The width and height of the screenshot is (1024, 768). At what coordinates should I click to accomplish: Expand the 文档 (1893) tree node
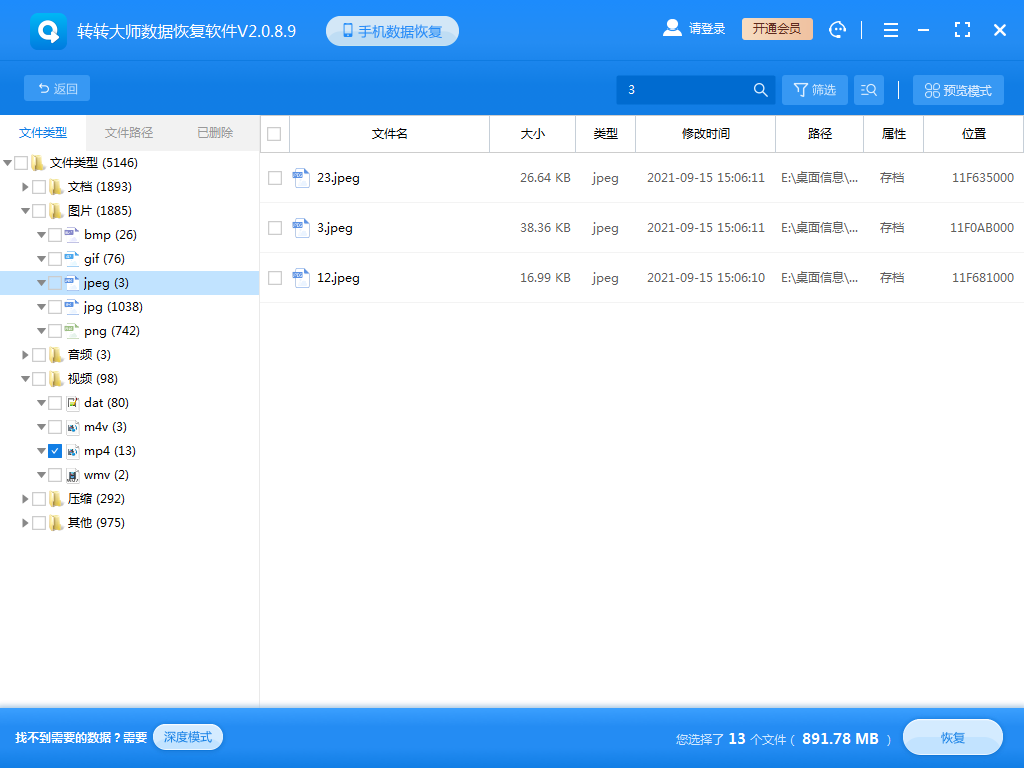[24, 186]
